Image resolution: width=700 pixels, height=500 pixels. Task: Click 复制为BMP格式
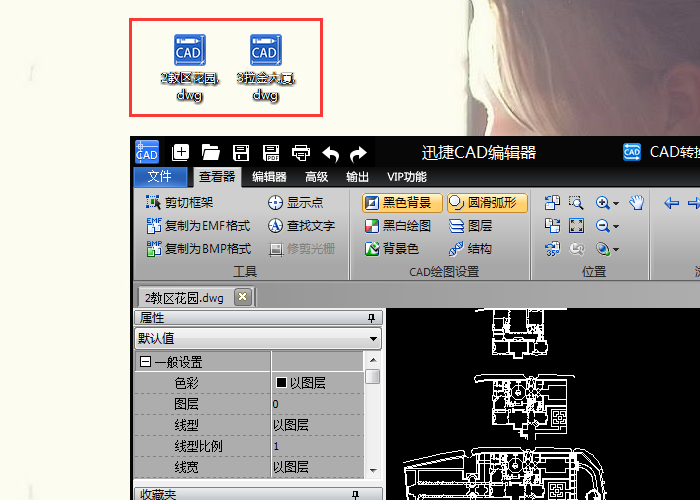[199, 249]
